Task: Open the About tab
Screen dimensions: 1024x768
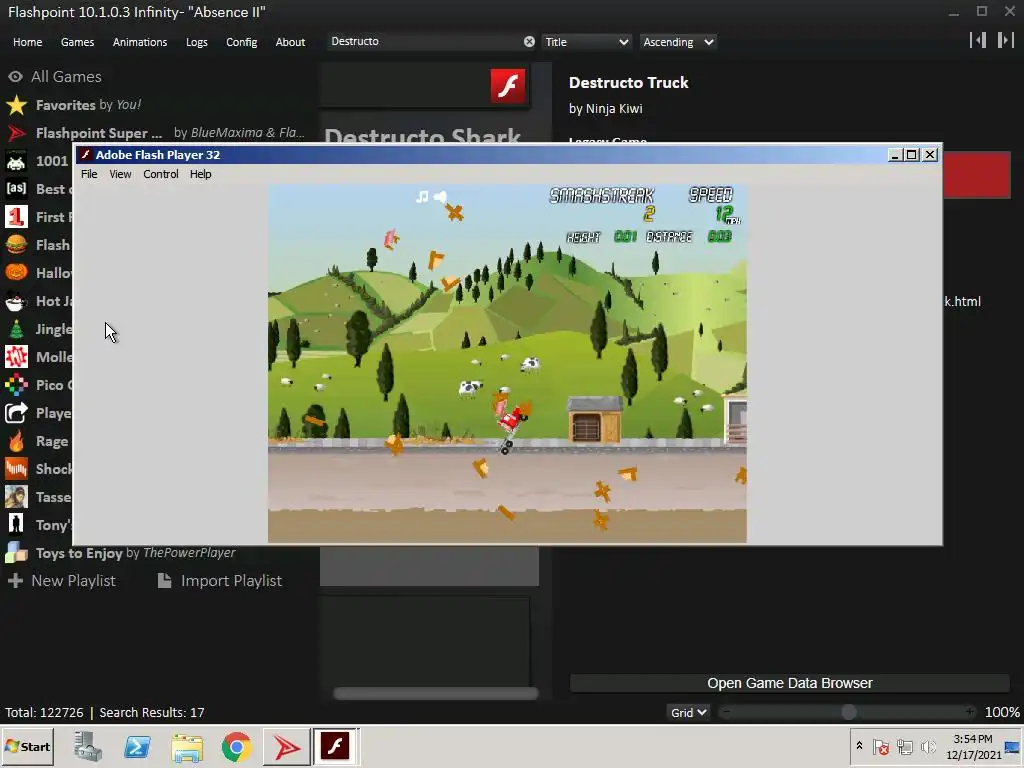Action: 290,42
